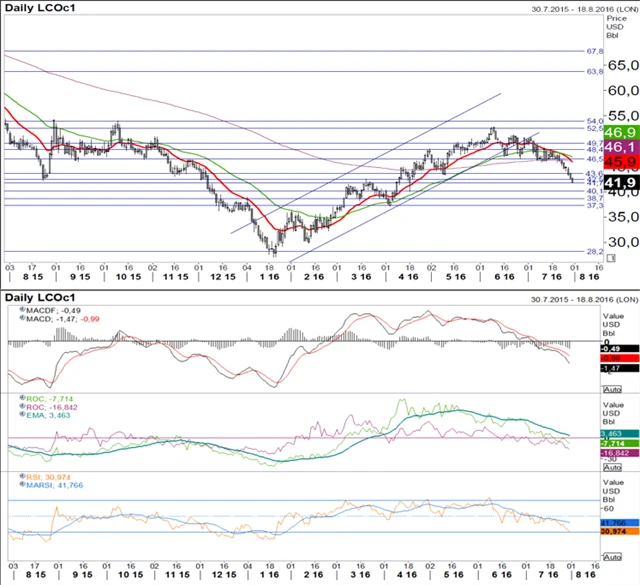Click the black 41,9 last price tag
This screenshot has height=585, width=640.
tap(620, 182)
